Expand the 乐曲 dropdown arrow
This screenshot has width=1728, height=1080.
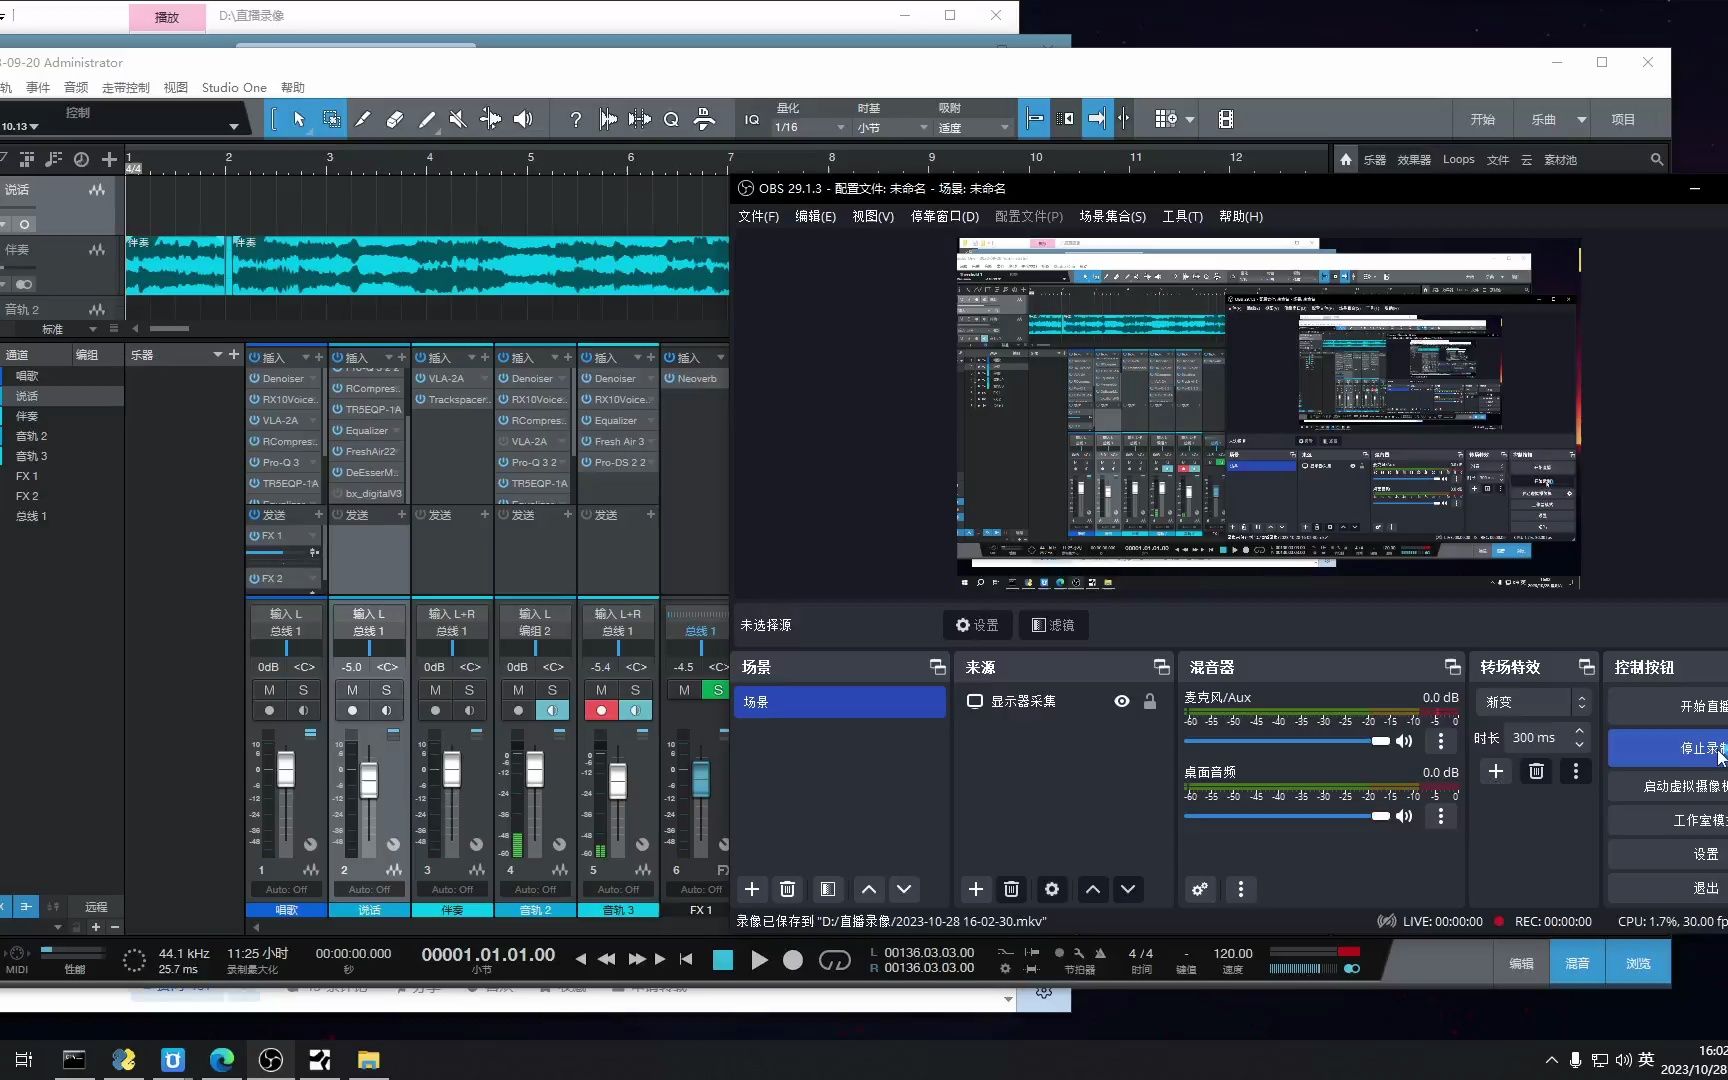click(1582, 119)
